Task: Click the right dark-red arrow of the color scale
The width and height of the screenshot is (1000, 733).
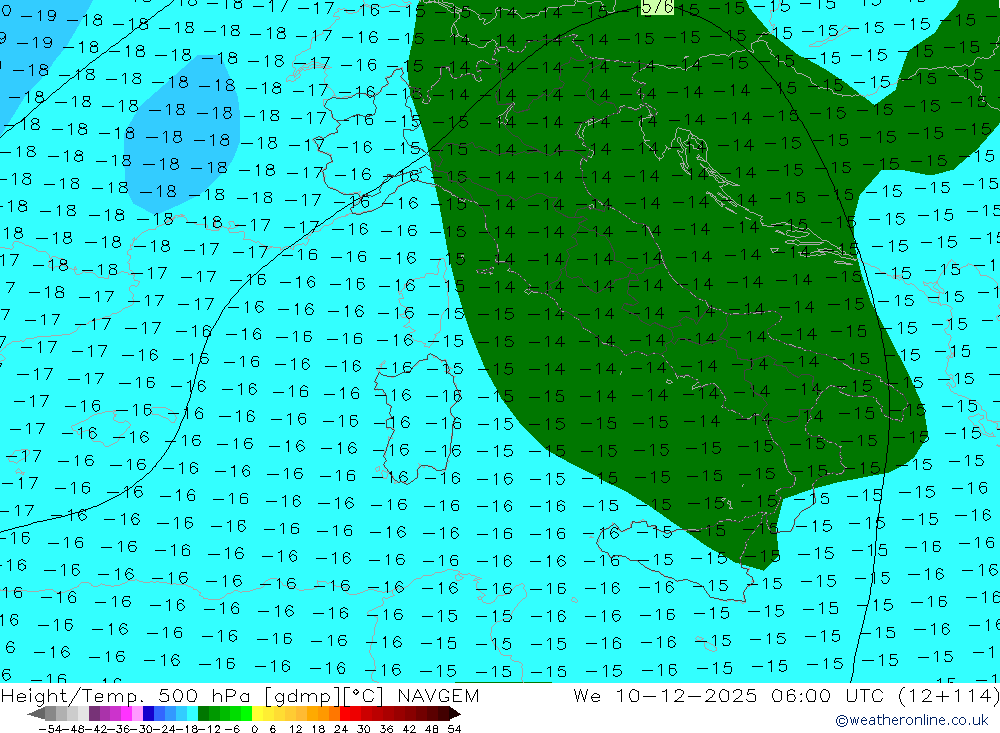Action: pos(455,714)
